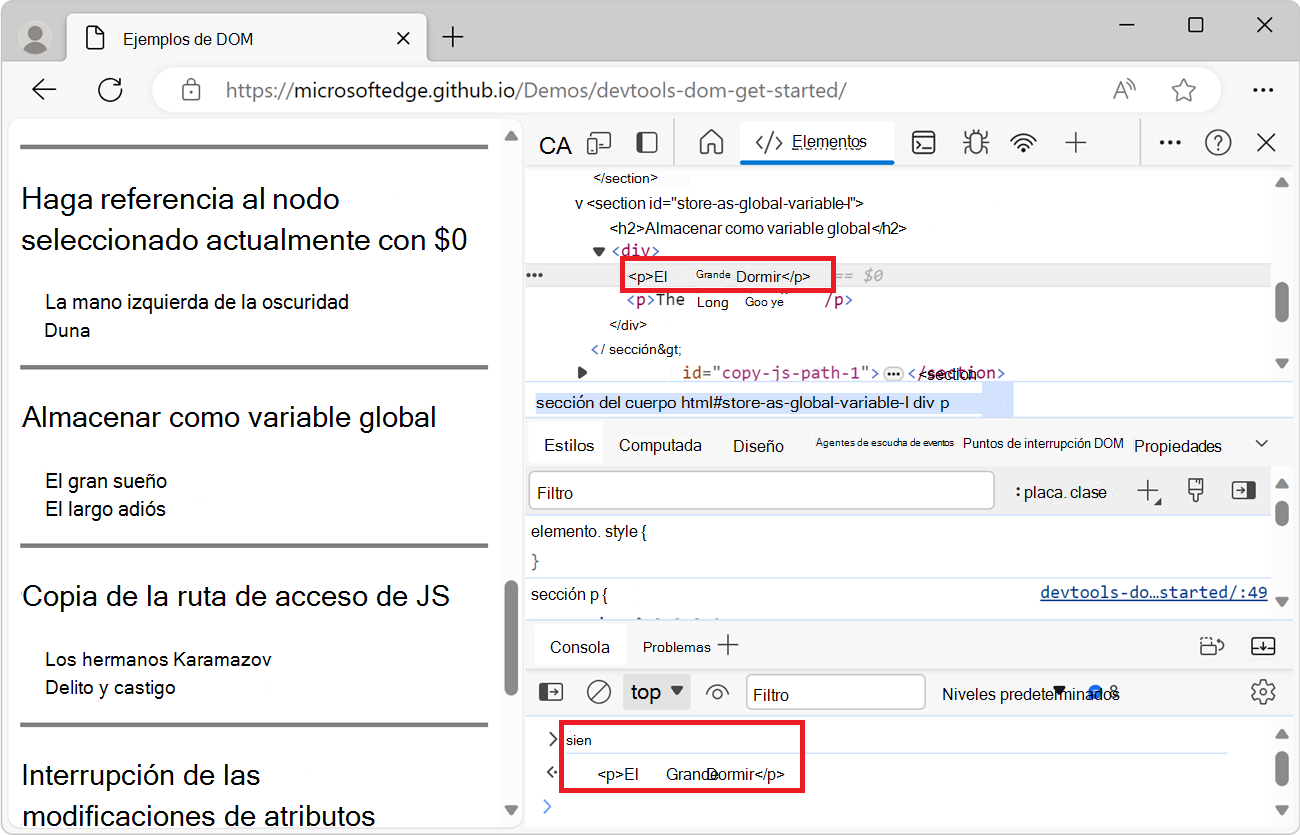Click ellipsis badge in copy-js-path-1 node
This screenshot has height=835, width=1300.
[x=893, y=373]
